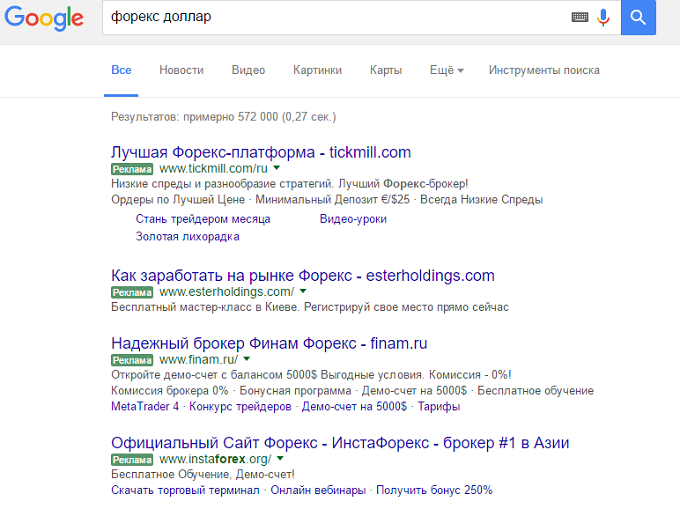680x509 pixels.
Task: Open Стань трейдером месяца link
Action: (203, 219)
